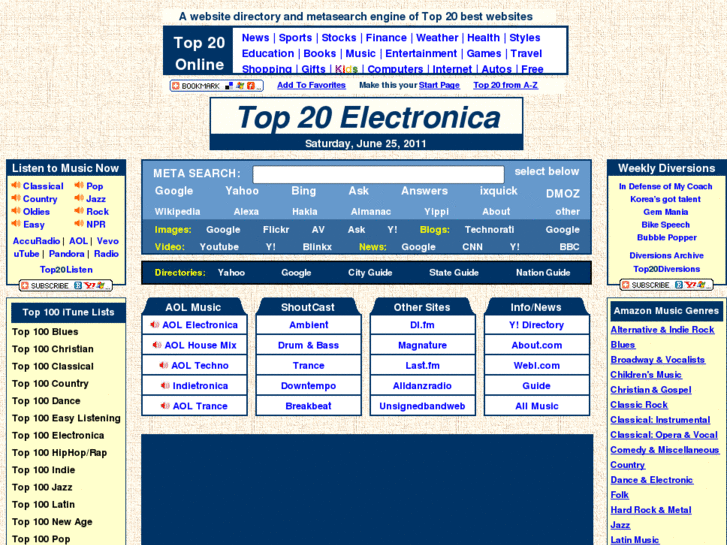727x545 pixels.
Task: Open Top 100 HipHop/Rap iTunes list
Action: tap(59, 453)
